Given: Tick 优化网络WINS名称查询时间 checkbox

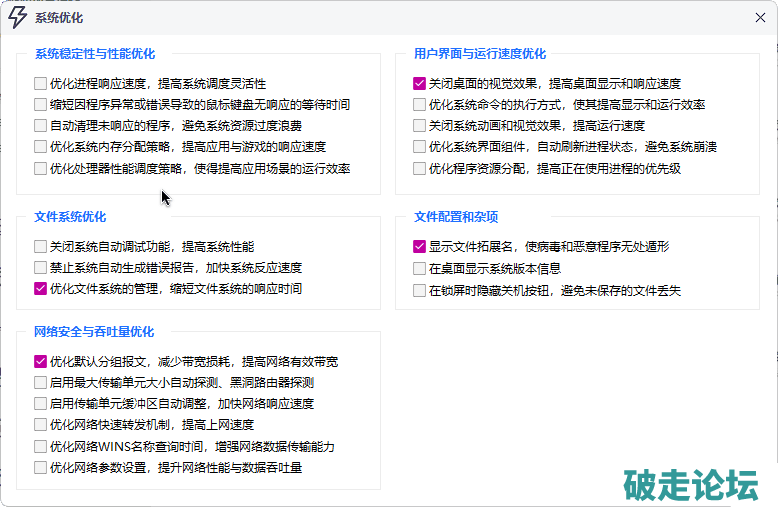Looking at the screenshot, I should click(x=40, y=446).
